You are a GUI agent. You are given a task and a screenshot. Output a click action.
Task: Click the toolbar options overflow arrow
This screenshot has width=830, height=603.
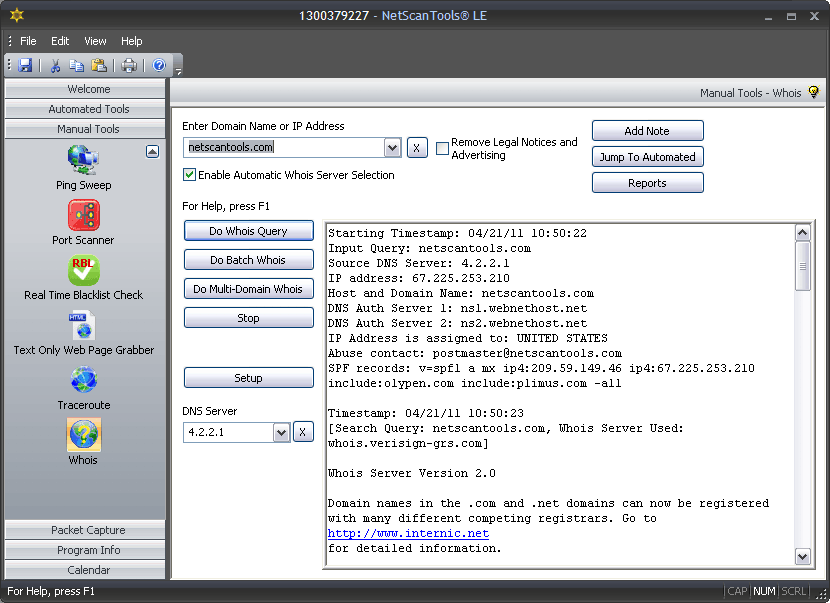coord(178,71)
